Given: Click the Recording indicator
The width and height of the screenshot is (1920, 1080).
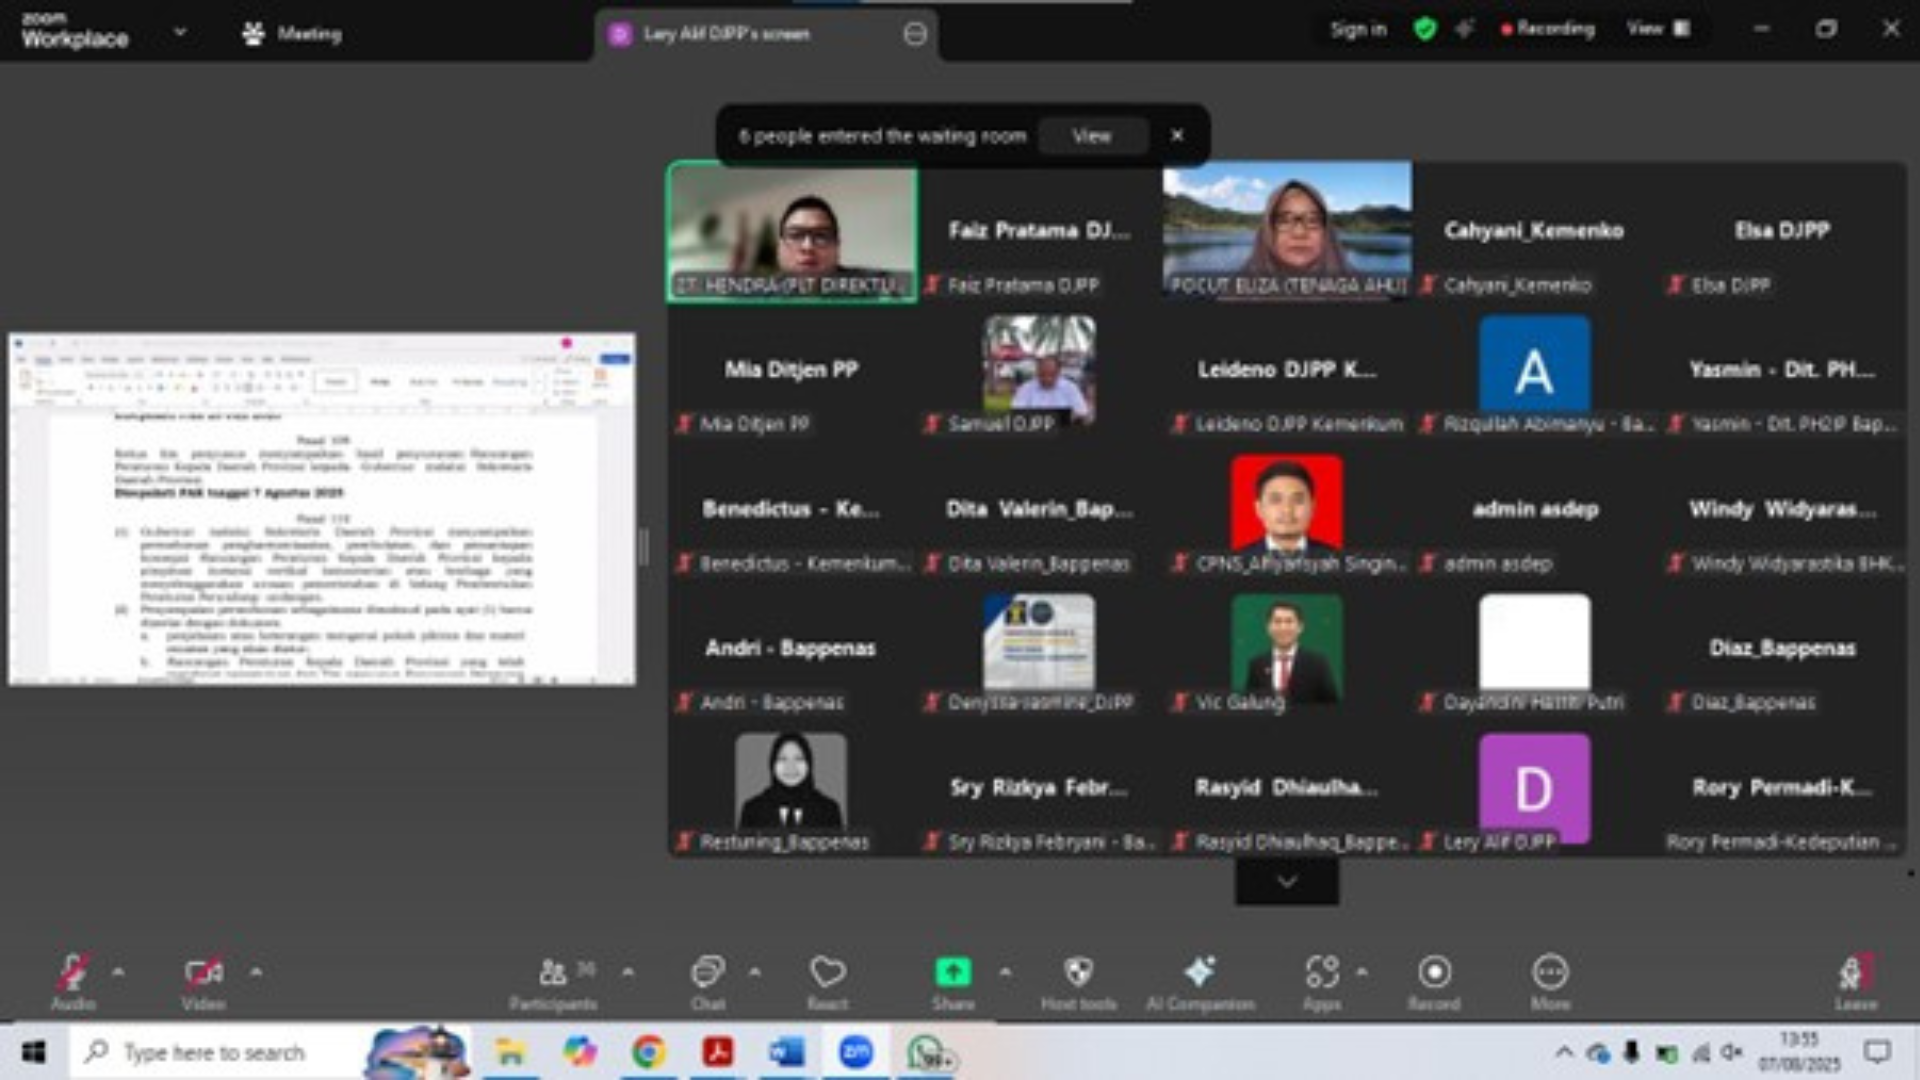Looking at the screenshot, I should pos(1547,29).
